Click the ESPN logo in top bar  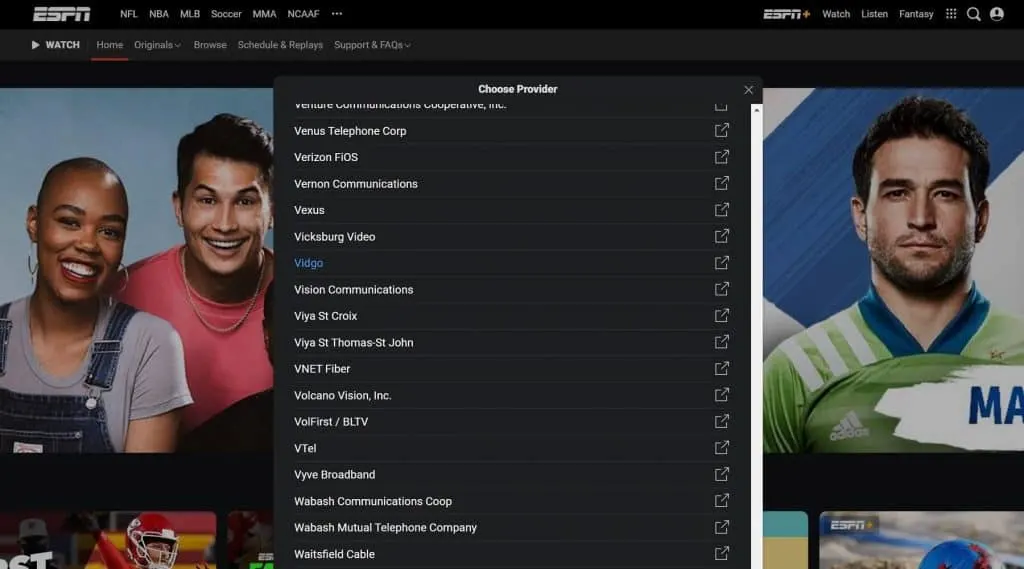61,14
